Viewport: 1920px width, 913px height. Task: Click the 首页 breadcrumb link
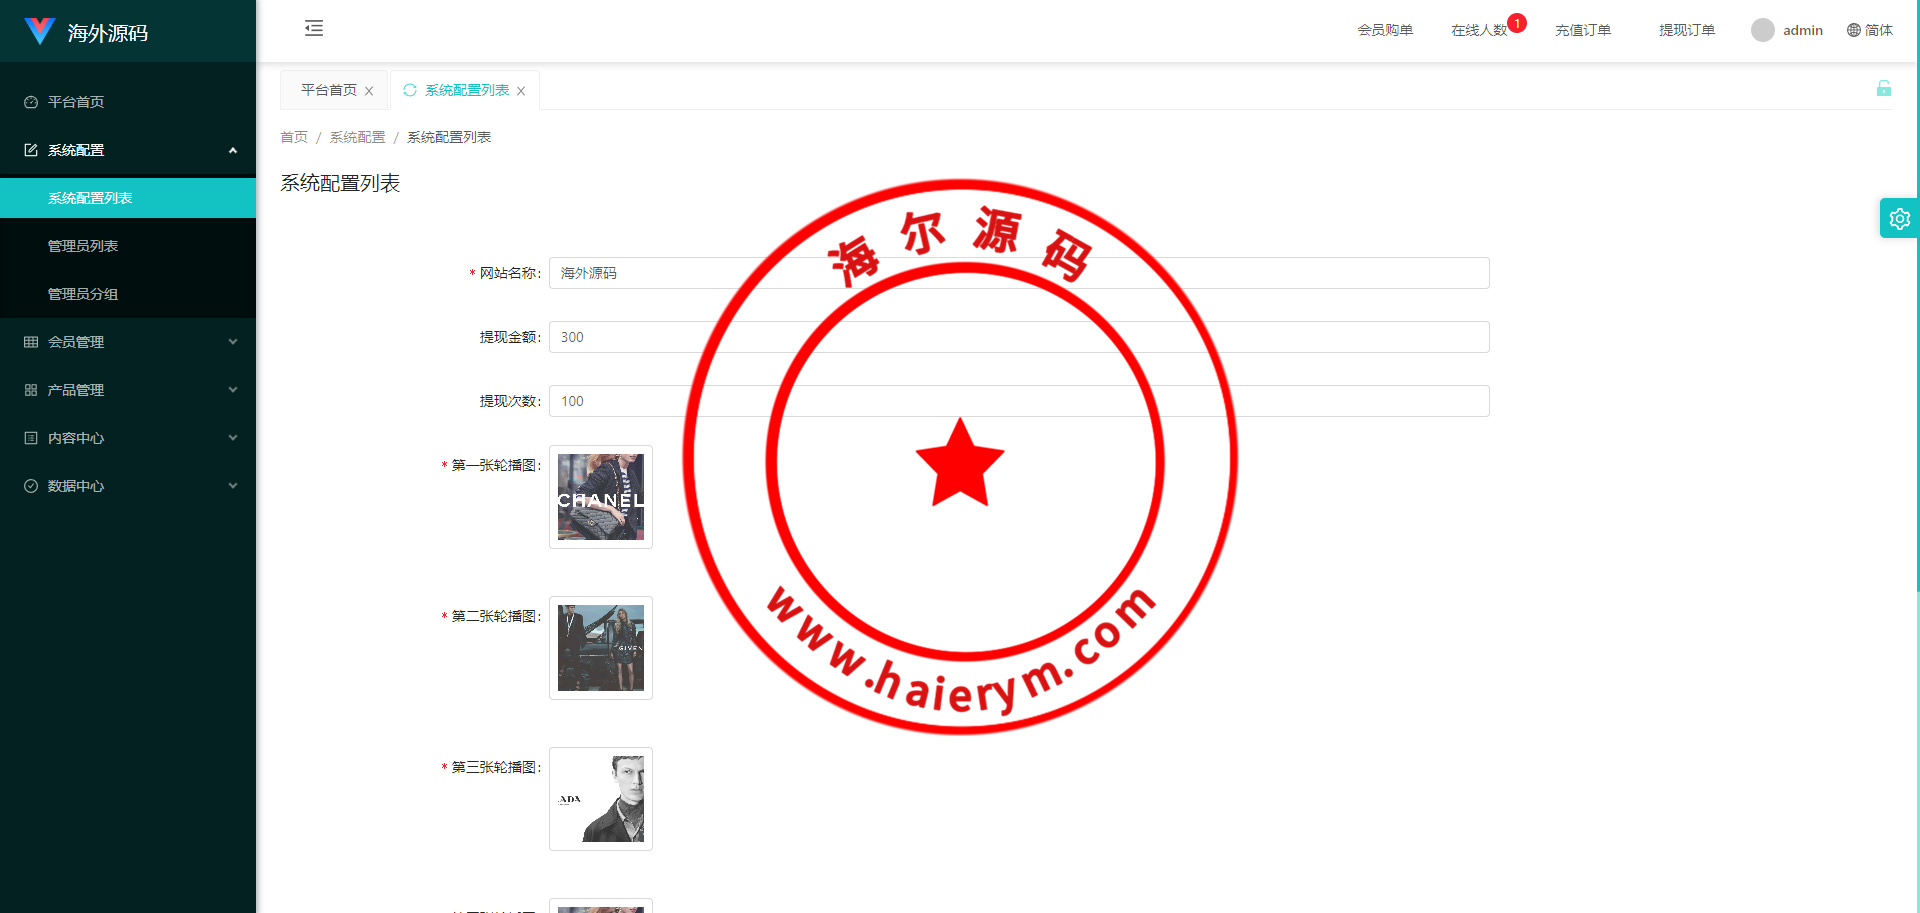tap(294, 137)
